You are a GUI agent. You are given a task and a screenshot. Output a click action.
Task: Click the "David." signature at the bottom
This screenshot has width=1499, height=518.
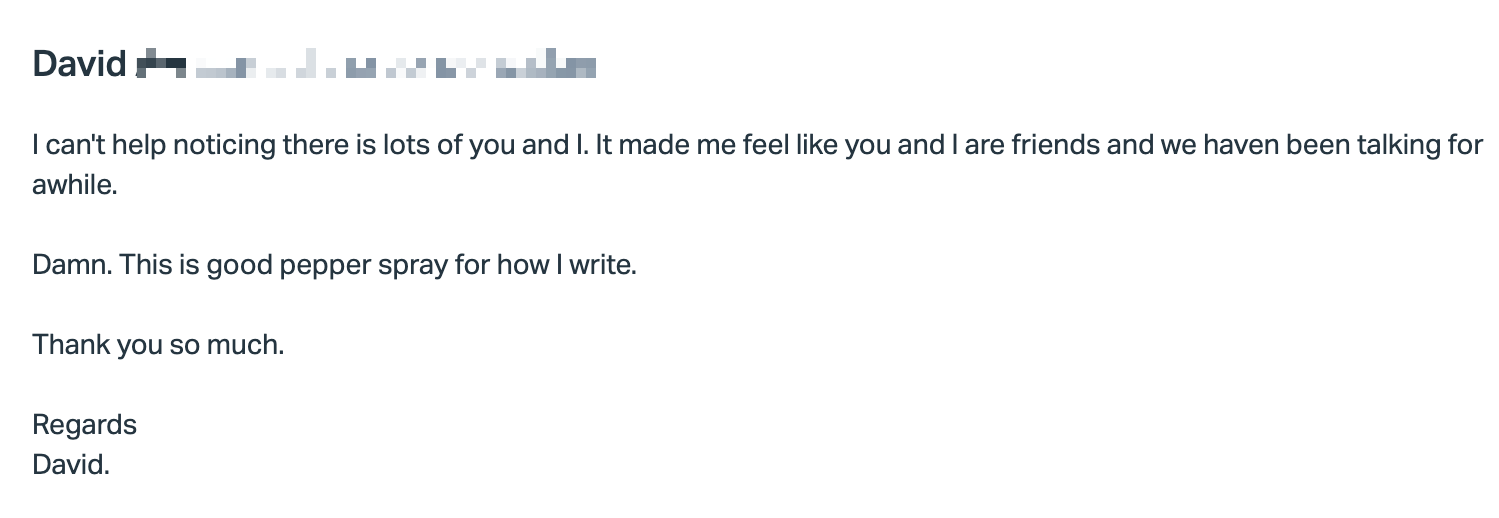click(x=71, y=465)
